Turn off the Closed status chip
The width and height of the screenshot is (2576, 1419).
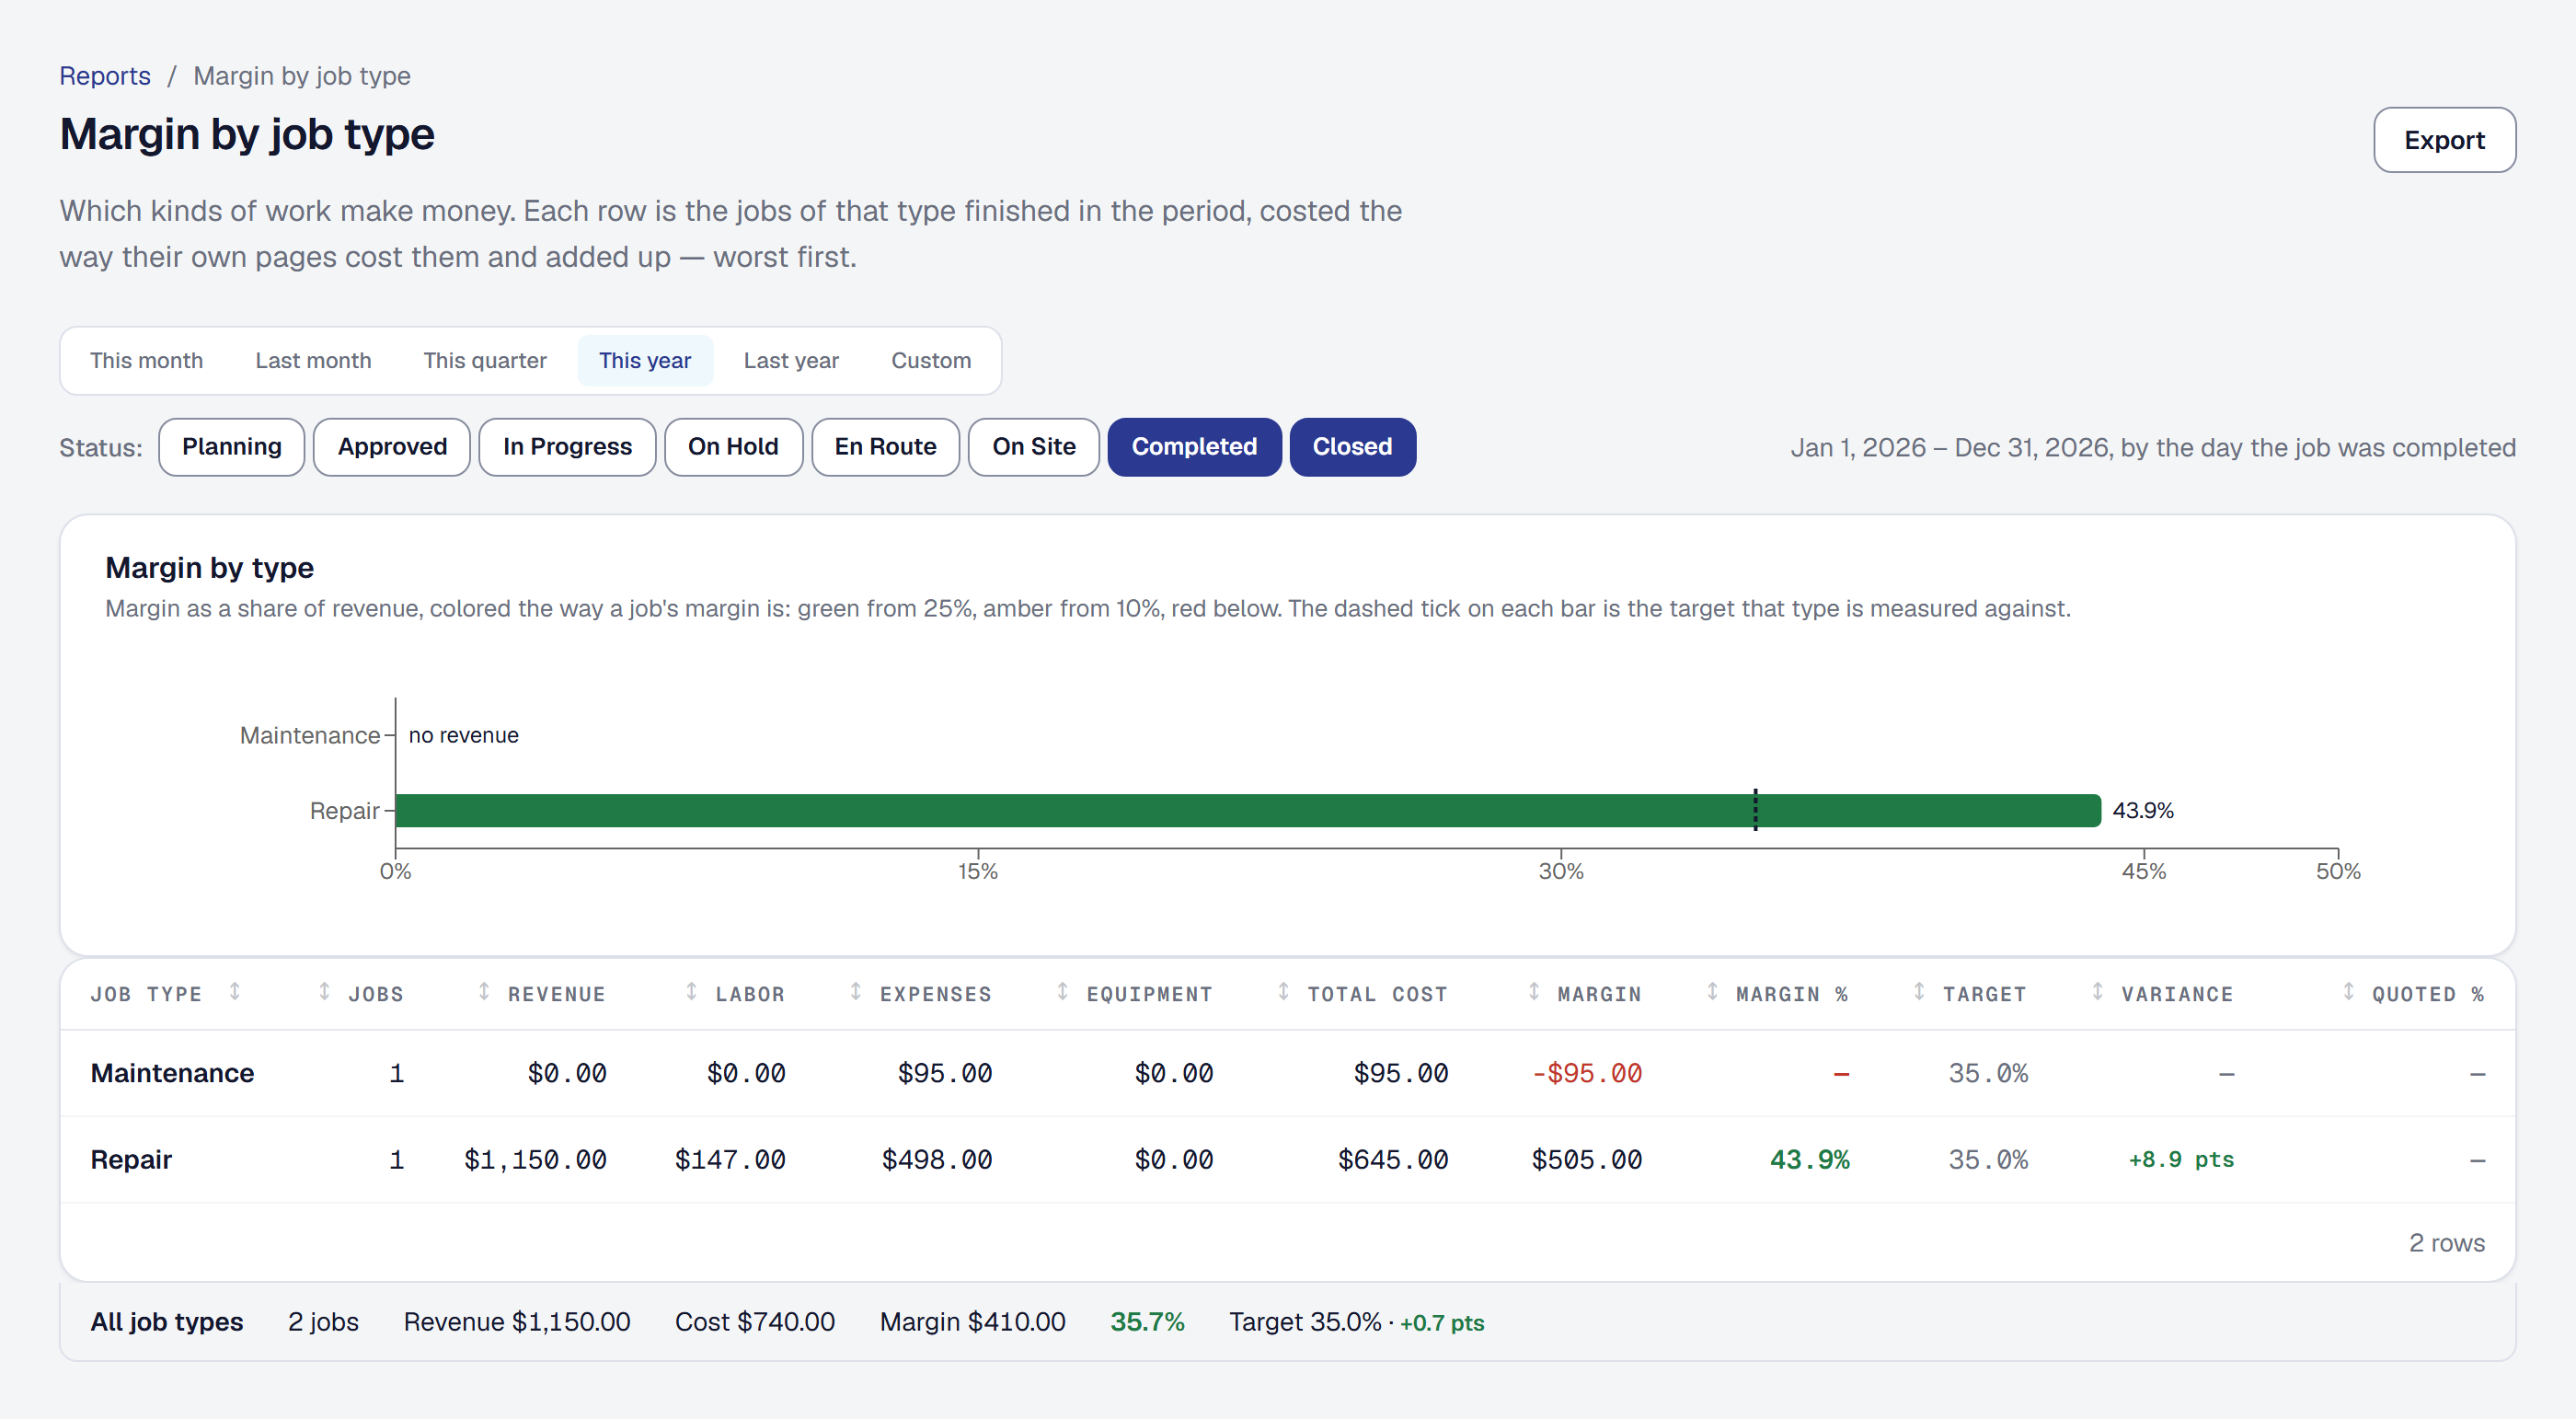tap(1352, 447)
